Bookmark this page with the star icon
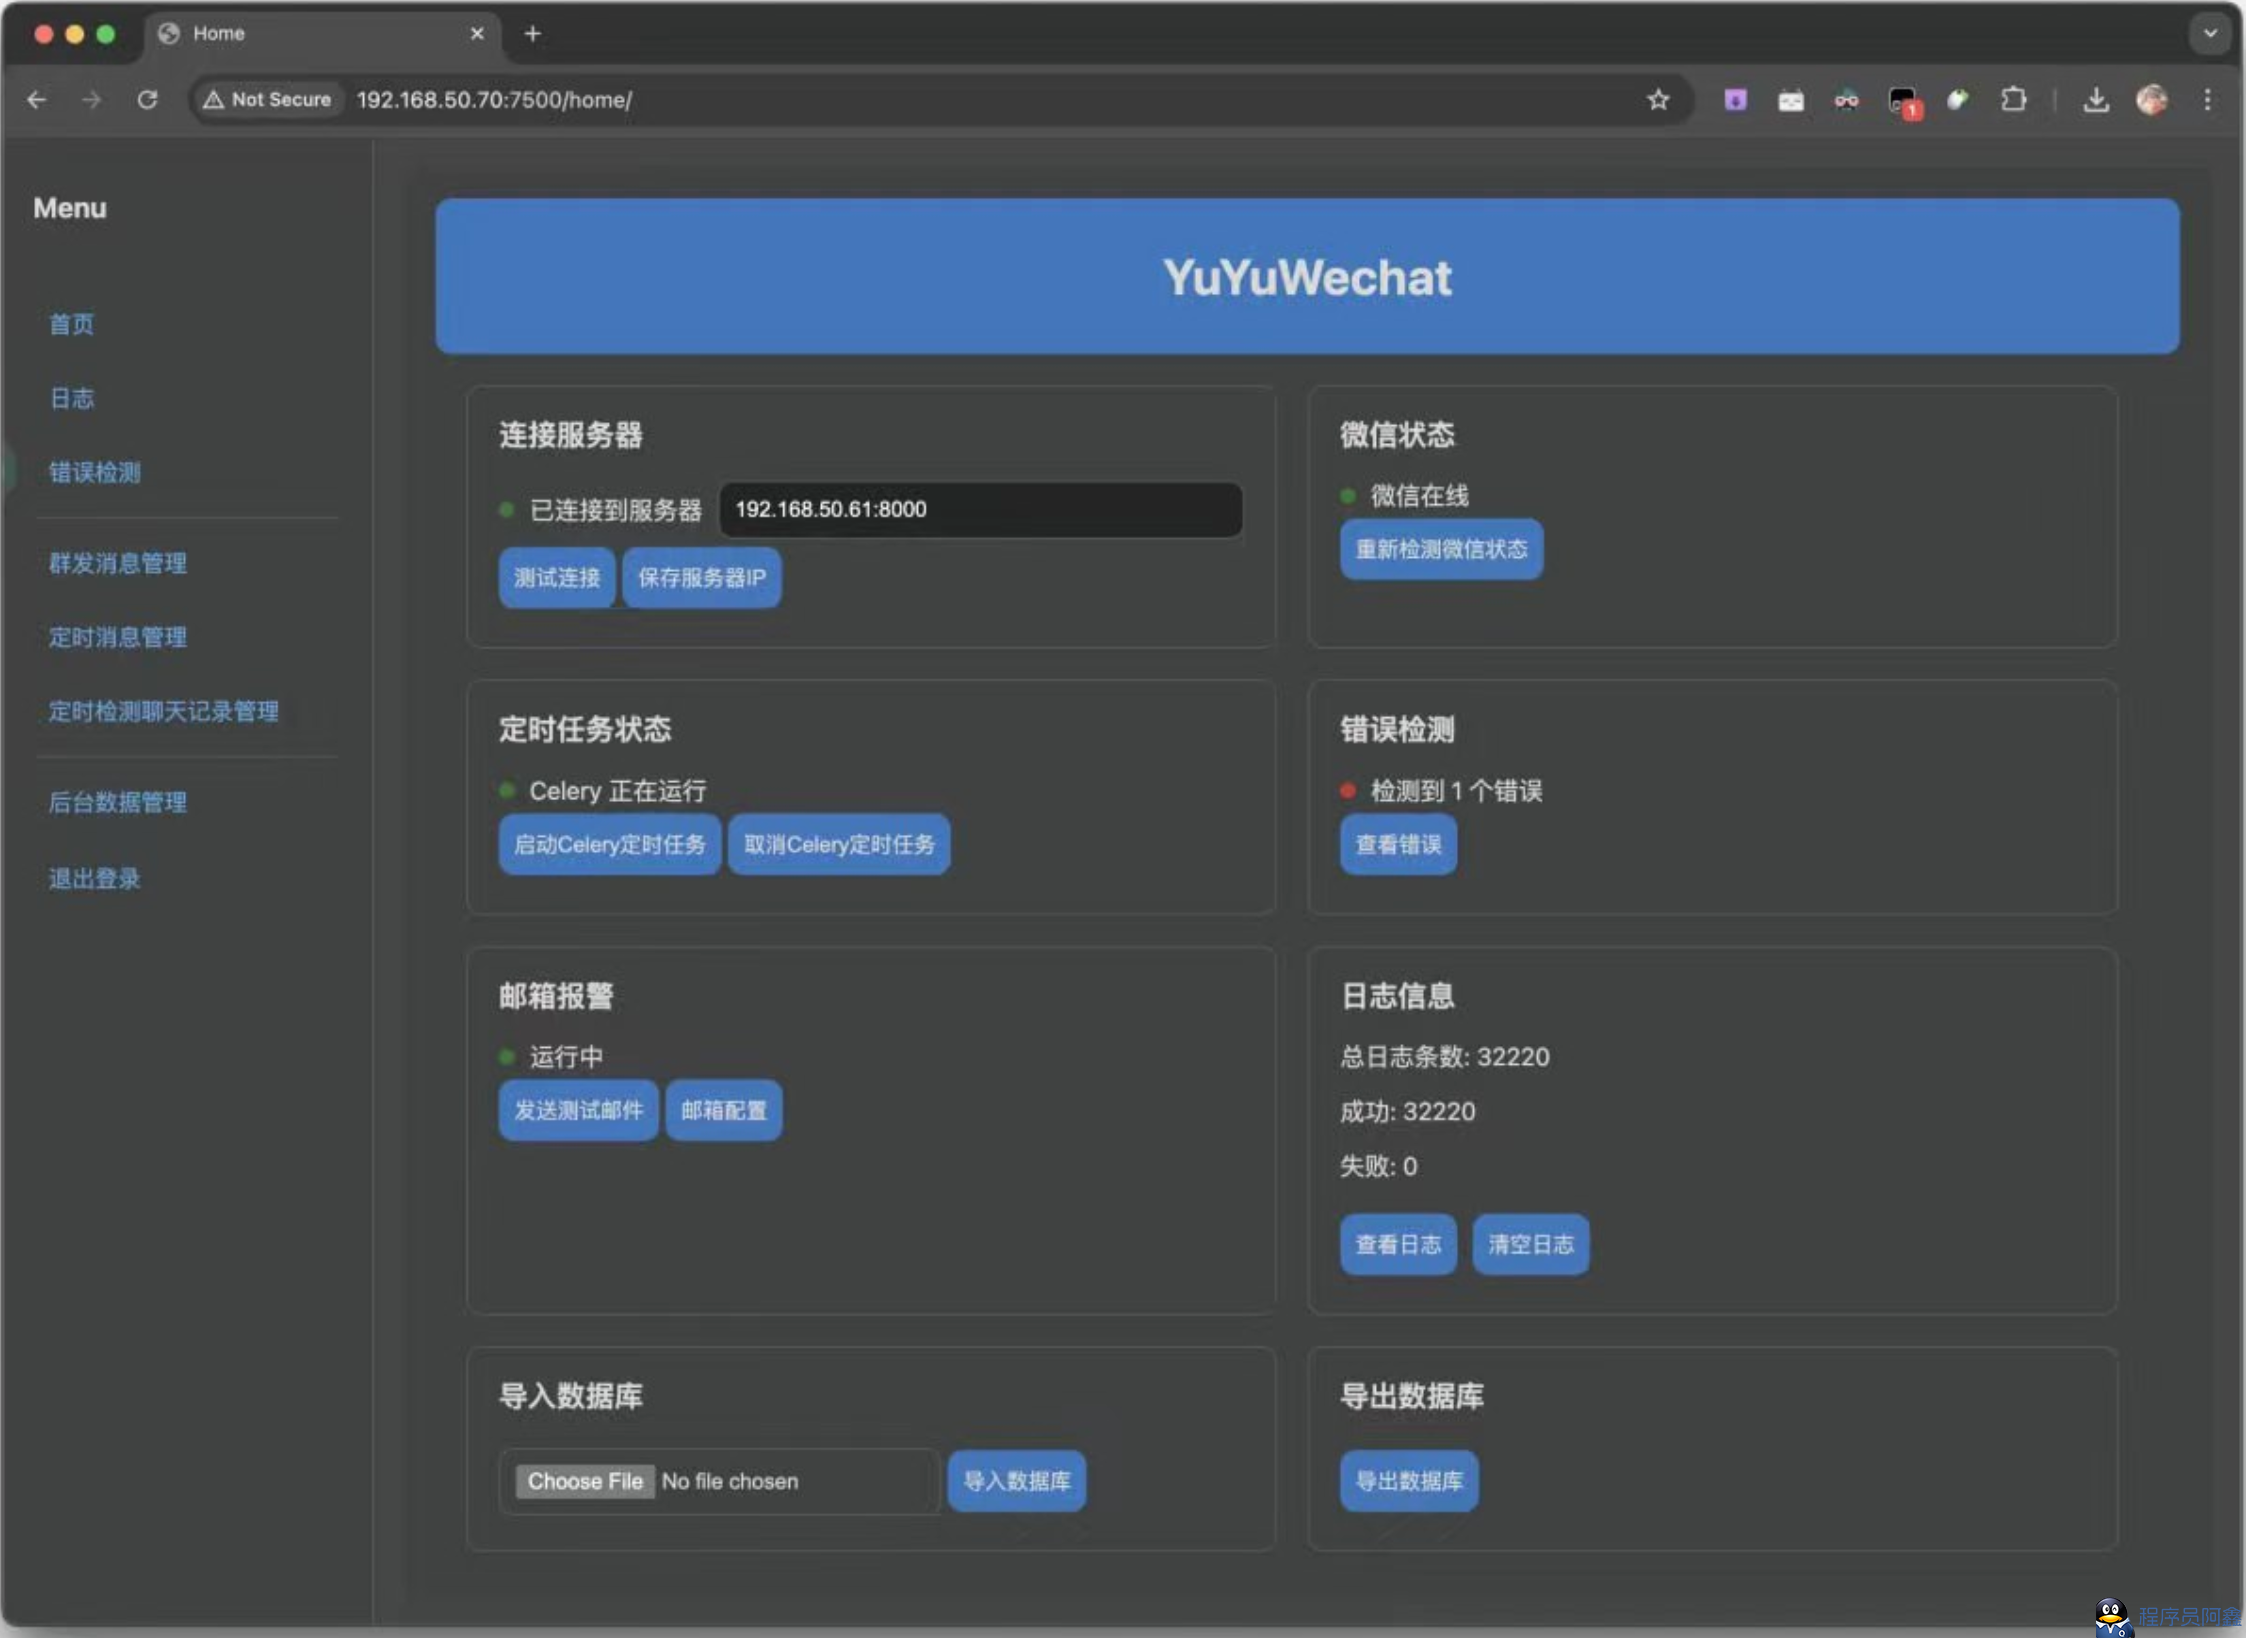 click(1658, 100)
